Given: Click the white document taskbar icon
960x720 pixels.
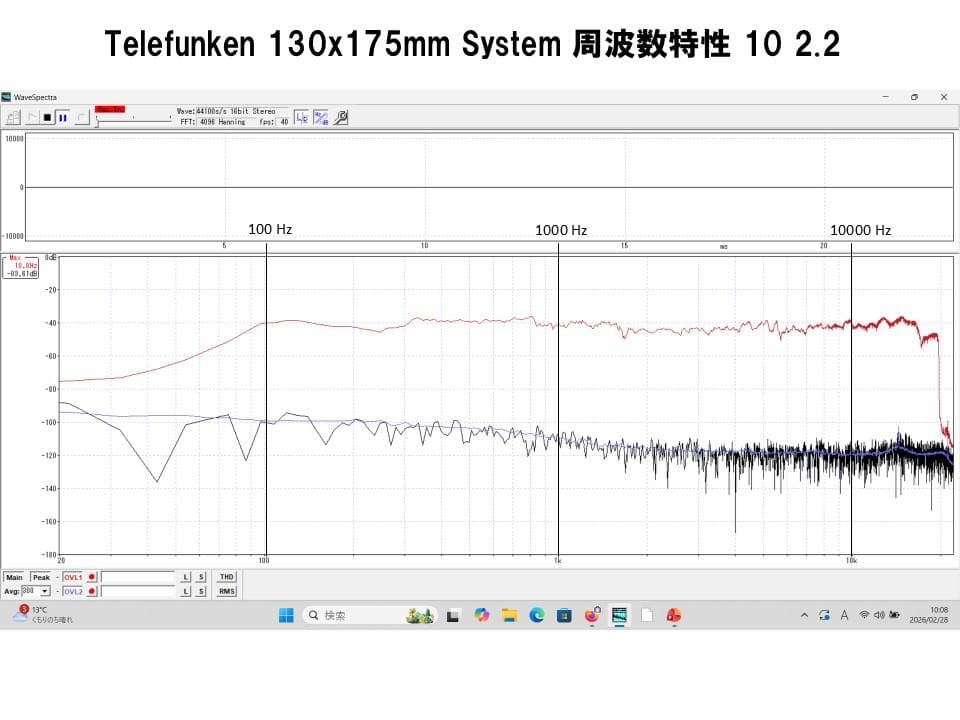Looking at the screenshot, I should point(647,615).
